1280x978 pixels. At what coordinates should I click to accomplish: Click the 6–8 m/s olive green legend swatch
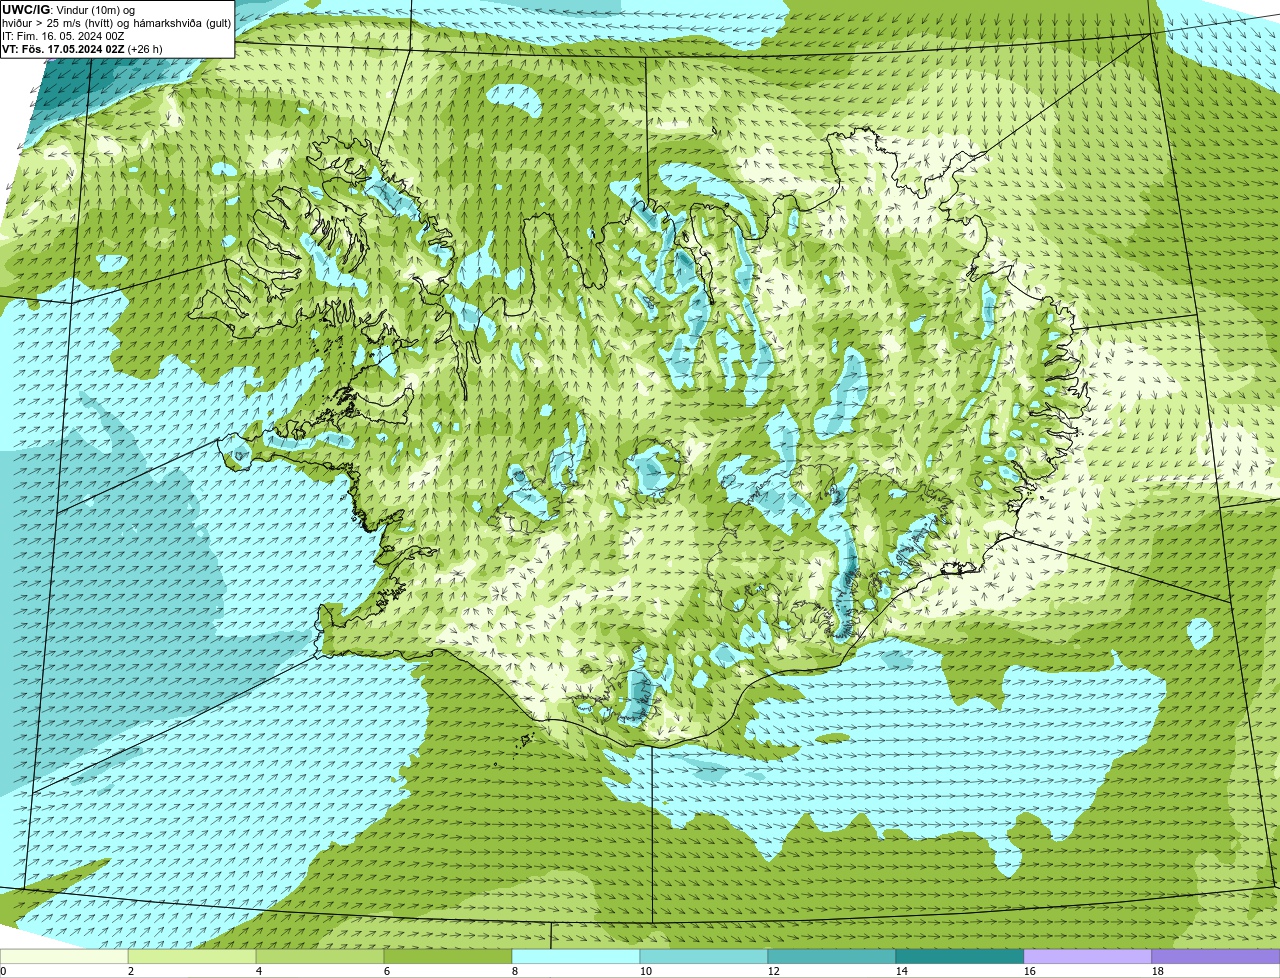point(448,957)
